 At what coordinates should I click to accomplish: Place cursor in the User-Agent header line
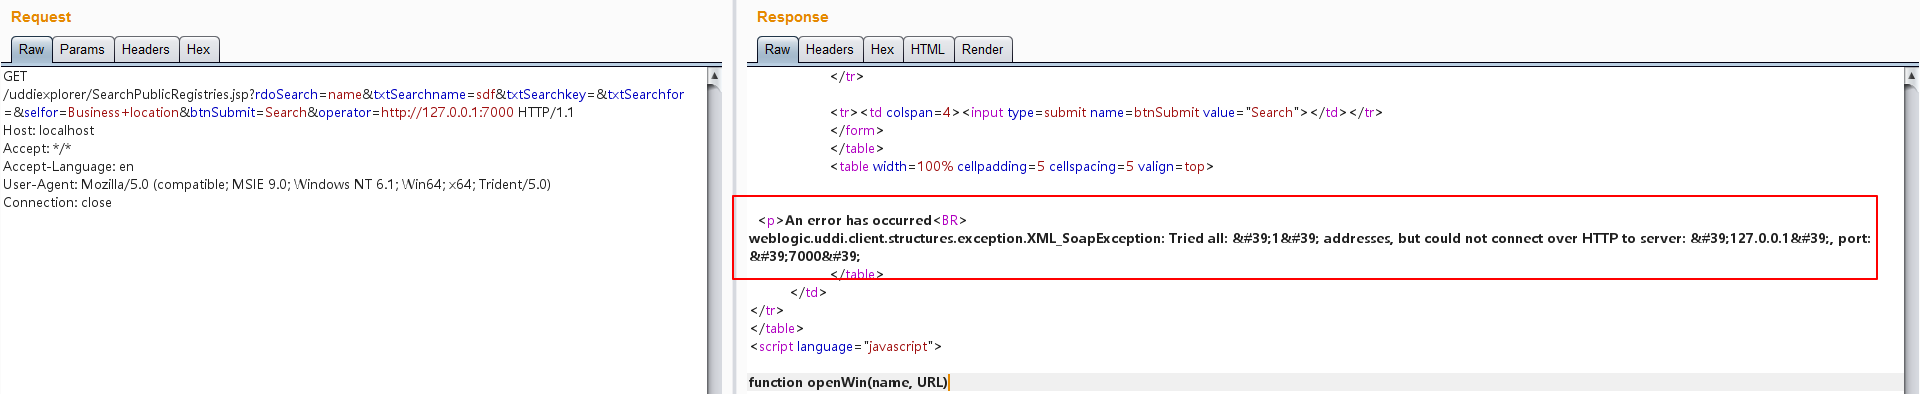pyautogui.click(x=277, y=184)
